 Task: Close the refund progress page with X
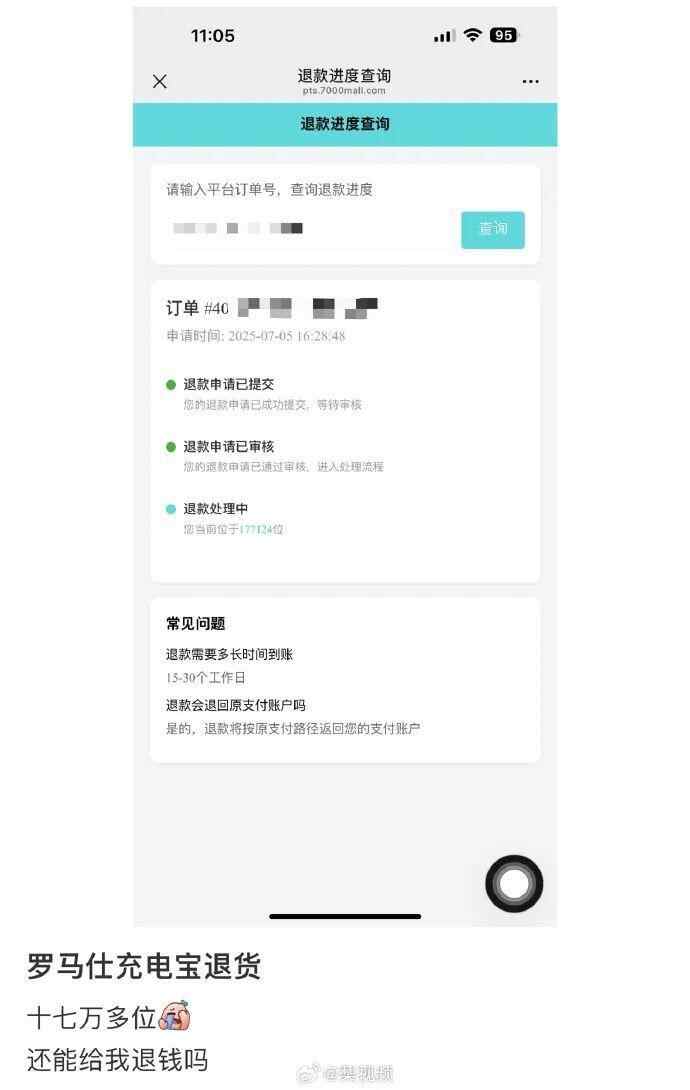[160, 81]
